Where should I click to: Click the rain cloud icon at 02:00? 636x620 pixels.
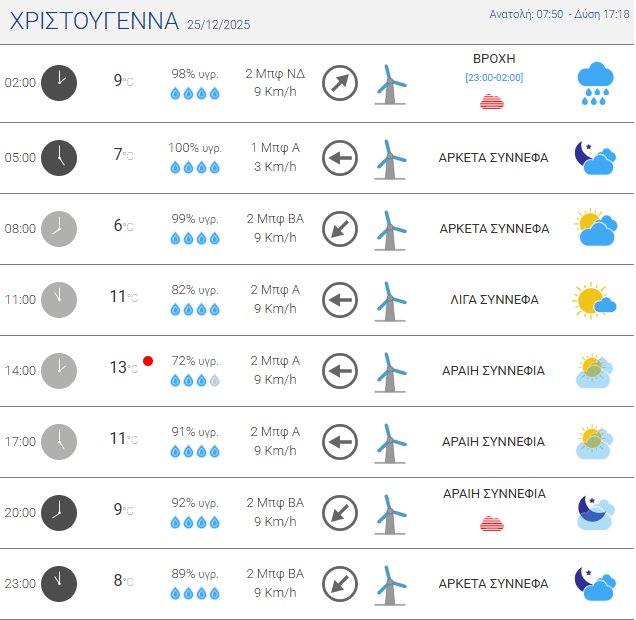(x=595, y=84)
